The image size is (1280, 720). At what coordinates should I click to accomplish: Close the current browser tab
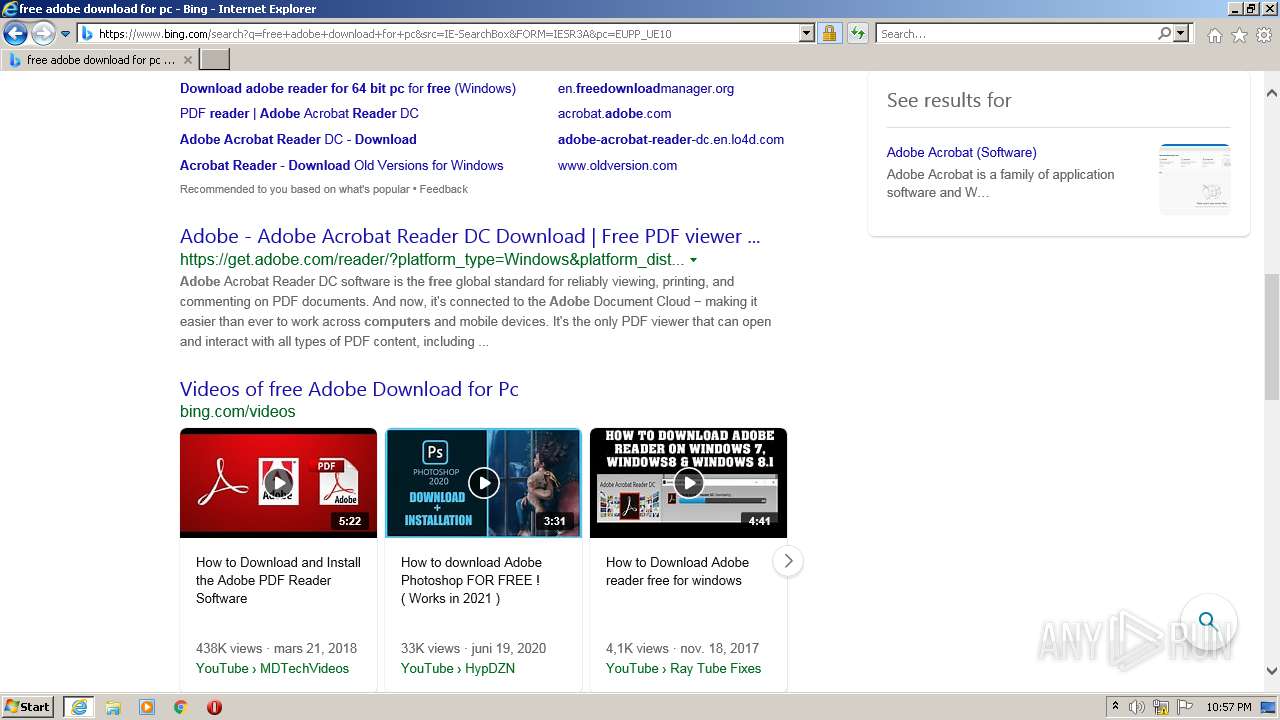click(x=187, y=60)
